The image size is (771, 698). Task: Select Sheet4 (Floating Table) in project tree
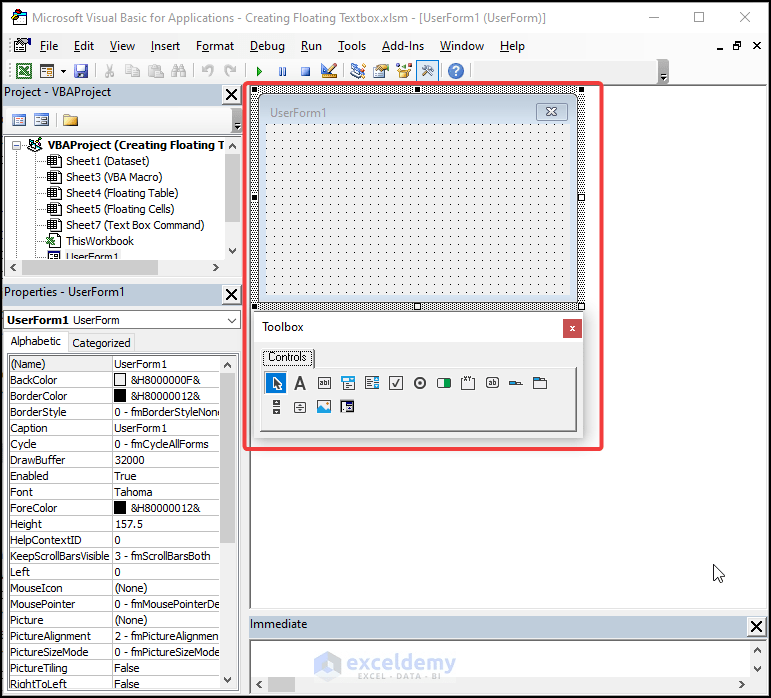[122, 193]
